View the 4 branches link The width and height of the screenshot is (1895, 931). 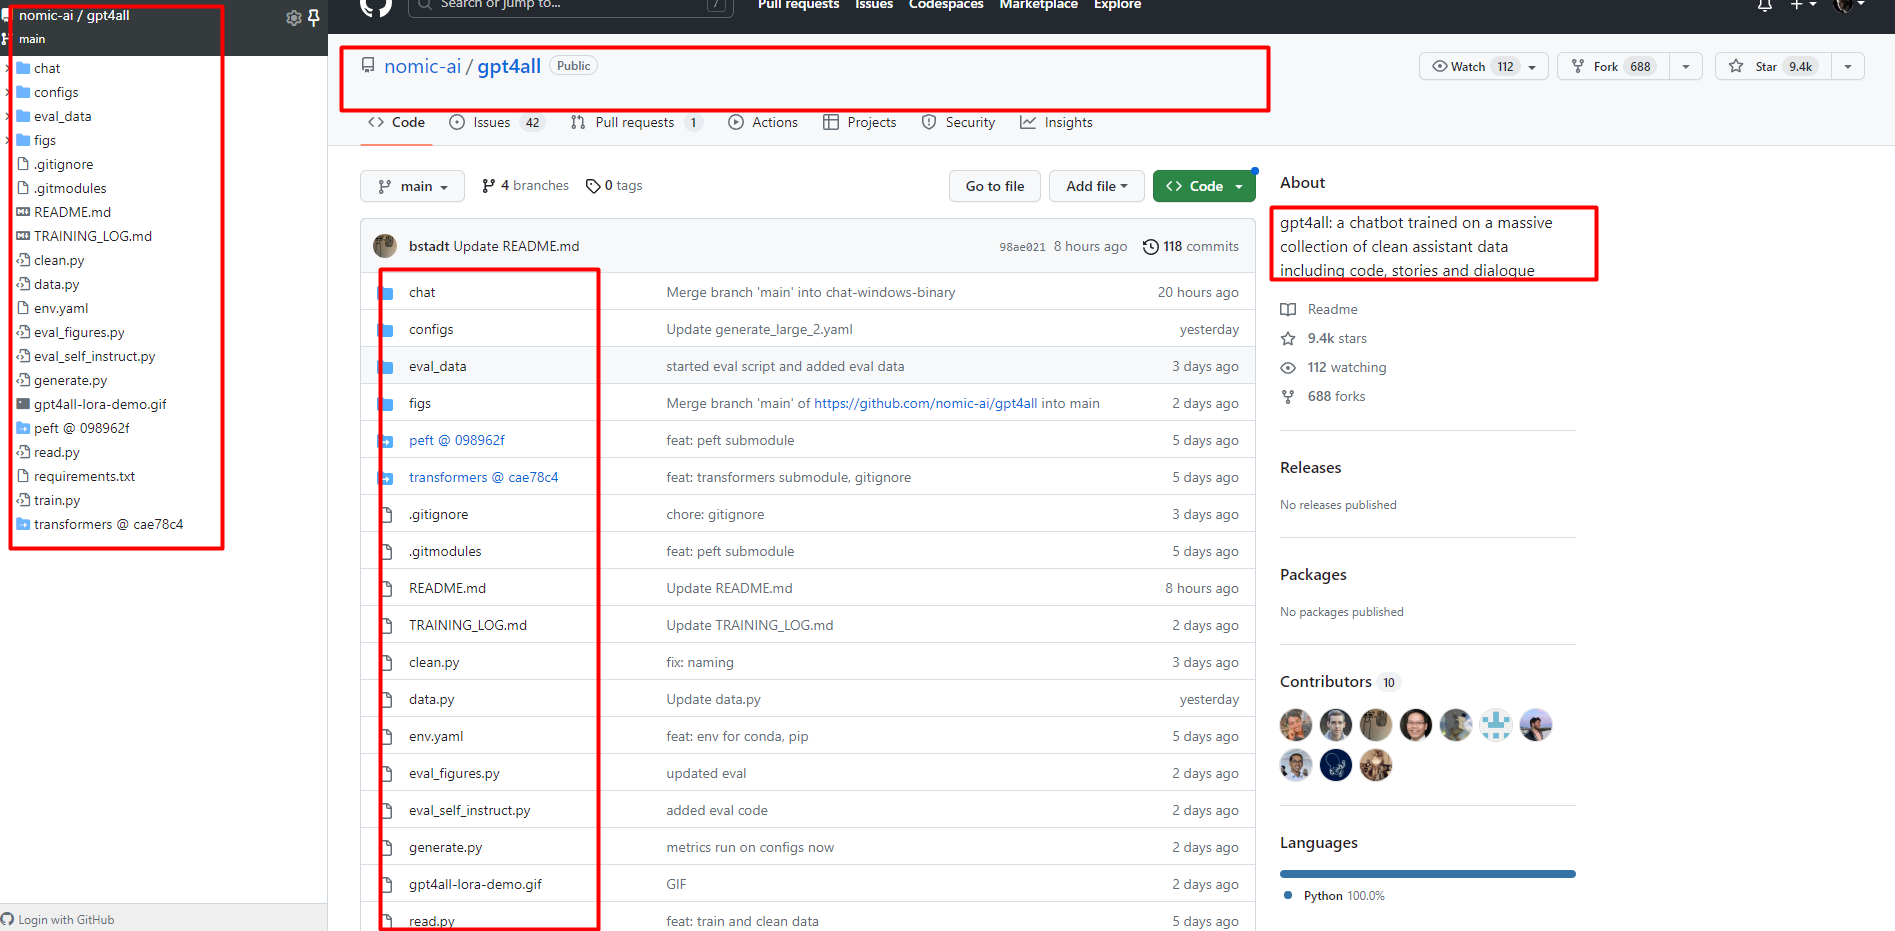525,185
